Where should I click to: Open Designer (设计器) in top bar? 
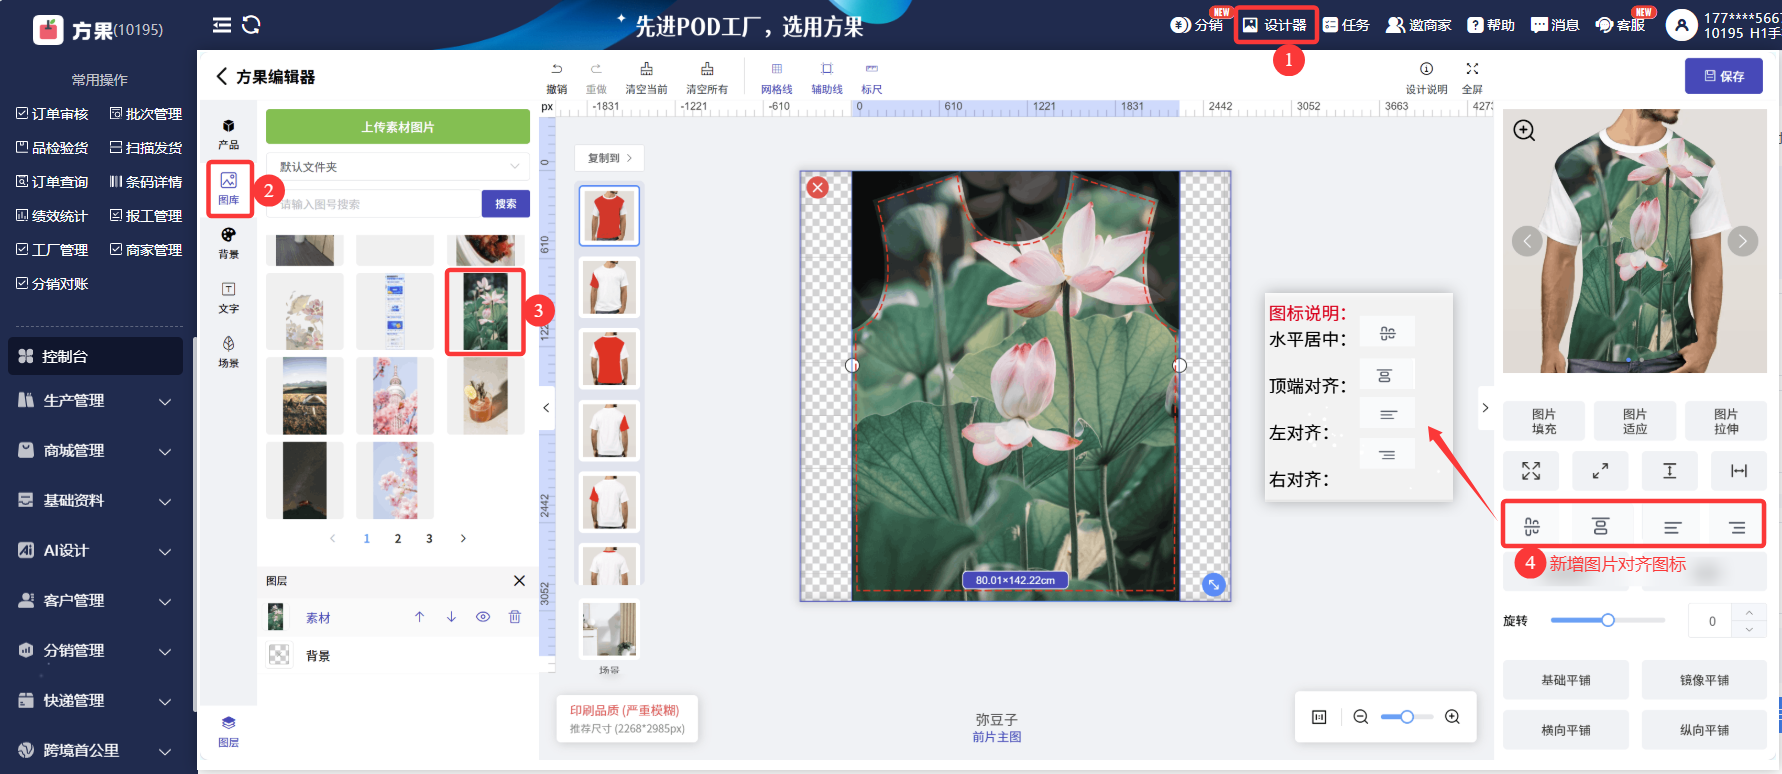click(x=1275, y=25)
